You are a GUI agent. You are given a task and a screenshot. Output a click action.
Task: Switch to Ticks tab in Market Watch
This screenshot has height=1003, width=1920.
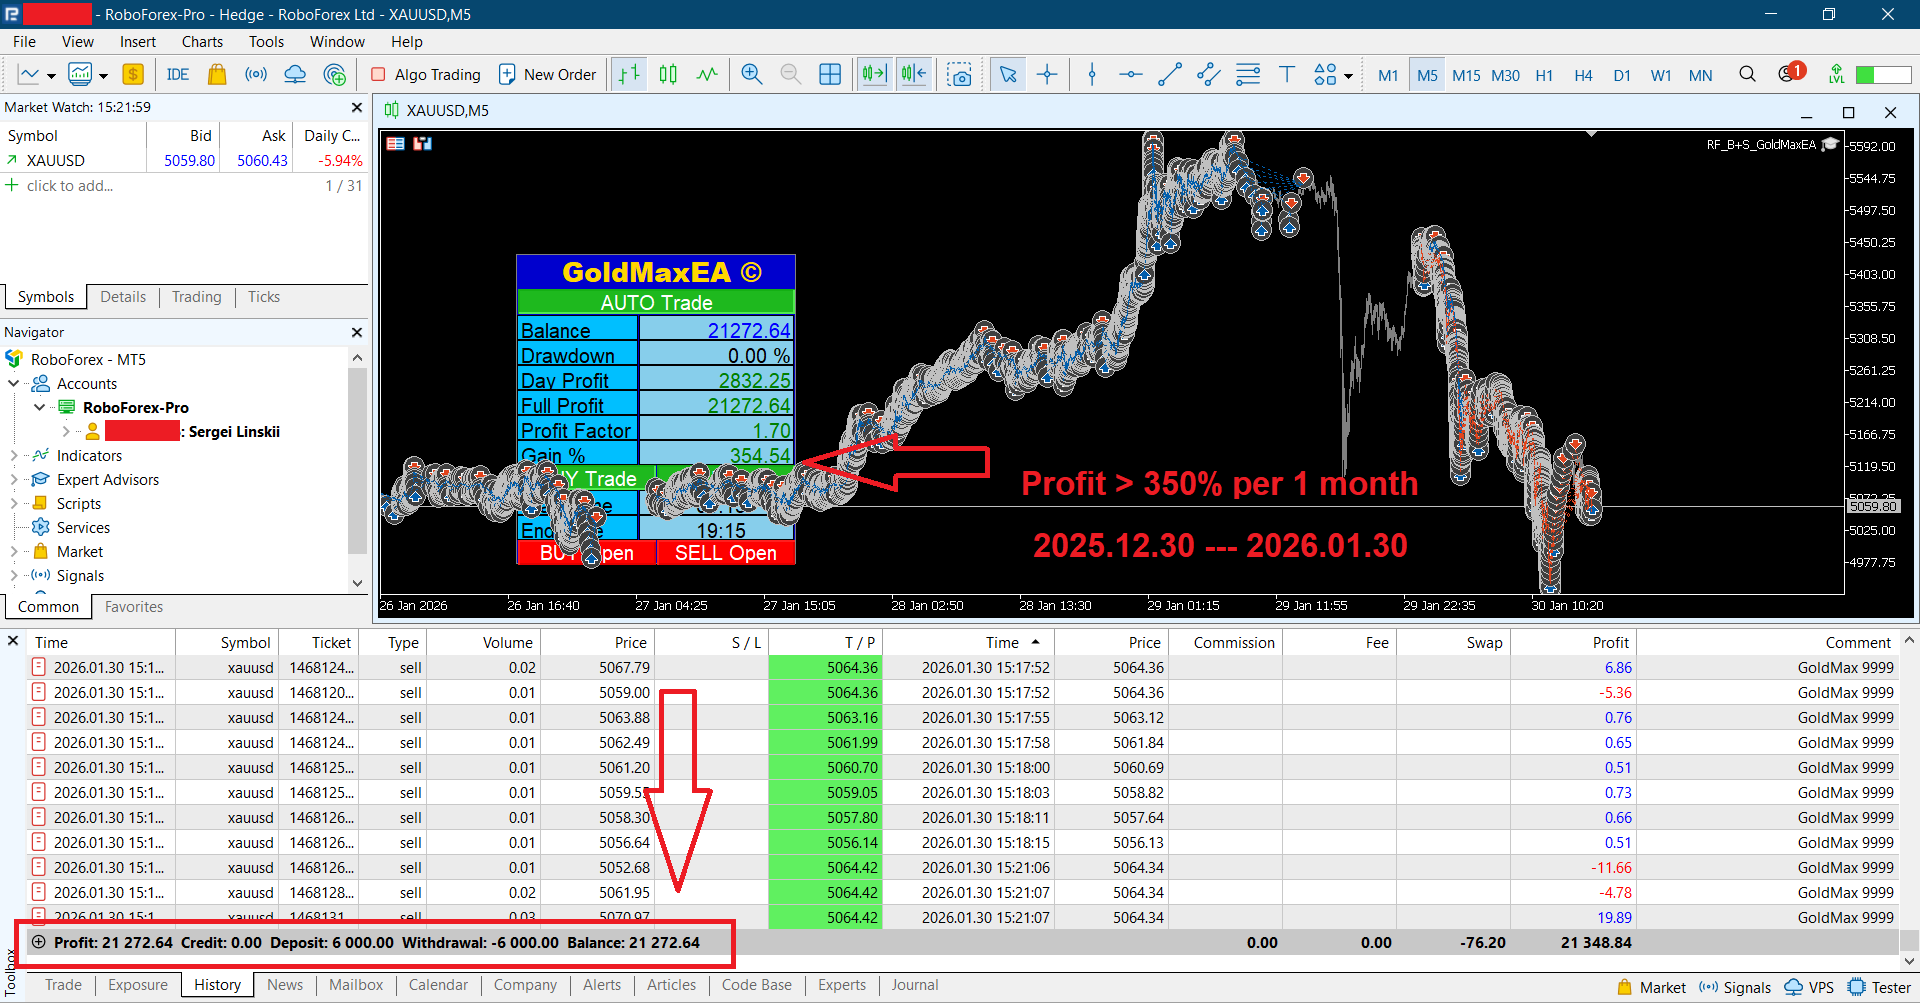[264, 297]
